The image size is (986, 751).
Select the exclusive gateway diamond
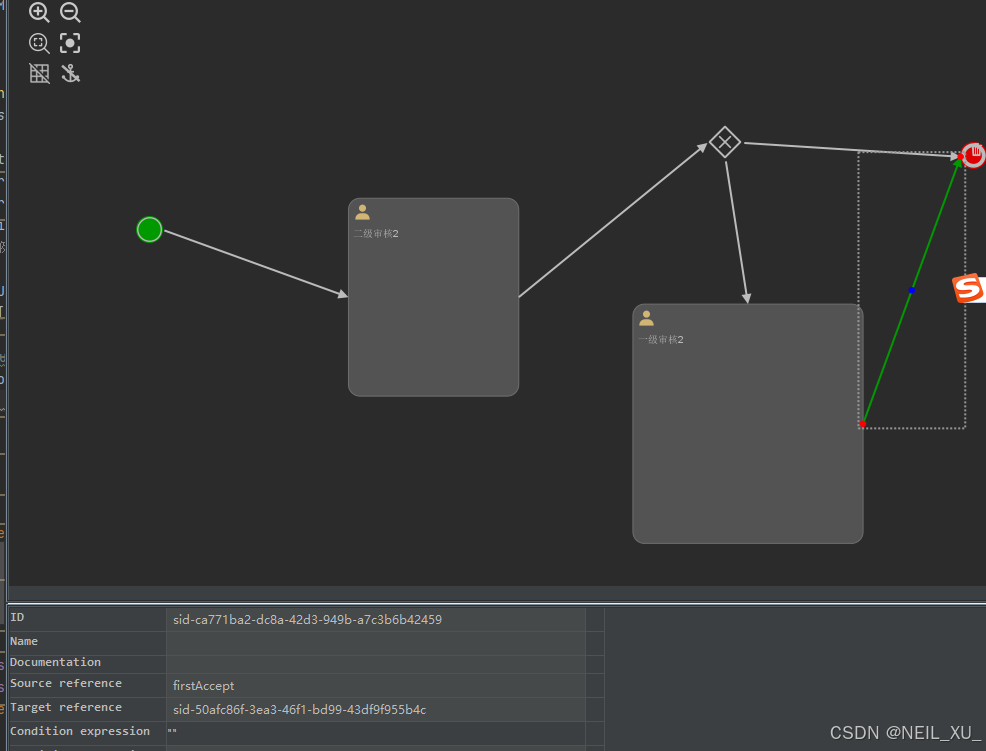click(724, 142)
